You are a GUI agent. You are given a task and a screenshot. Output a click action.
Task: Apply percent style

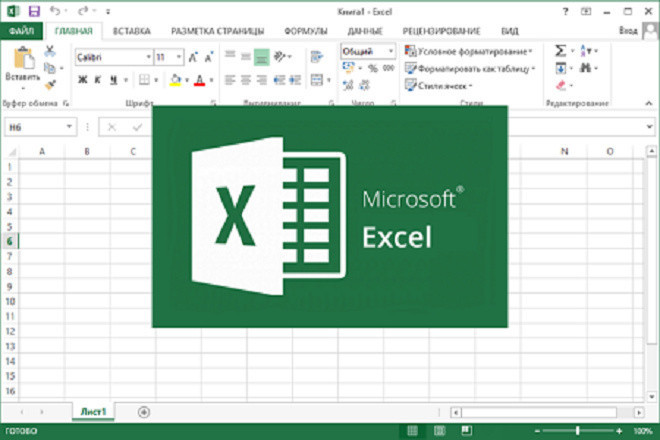coord(373,68)
